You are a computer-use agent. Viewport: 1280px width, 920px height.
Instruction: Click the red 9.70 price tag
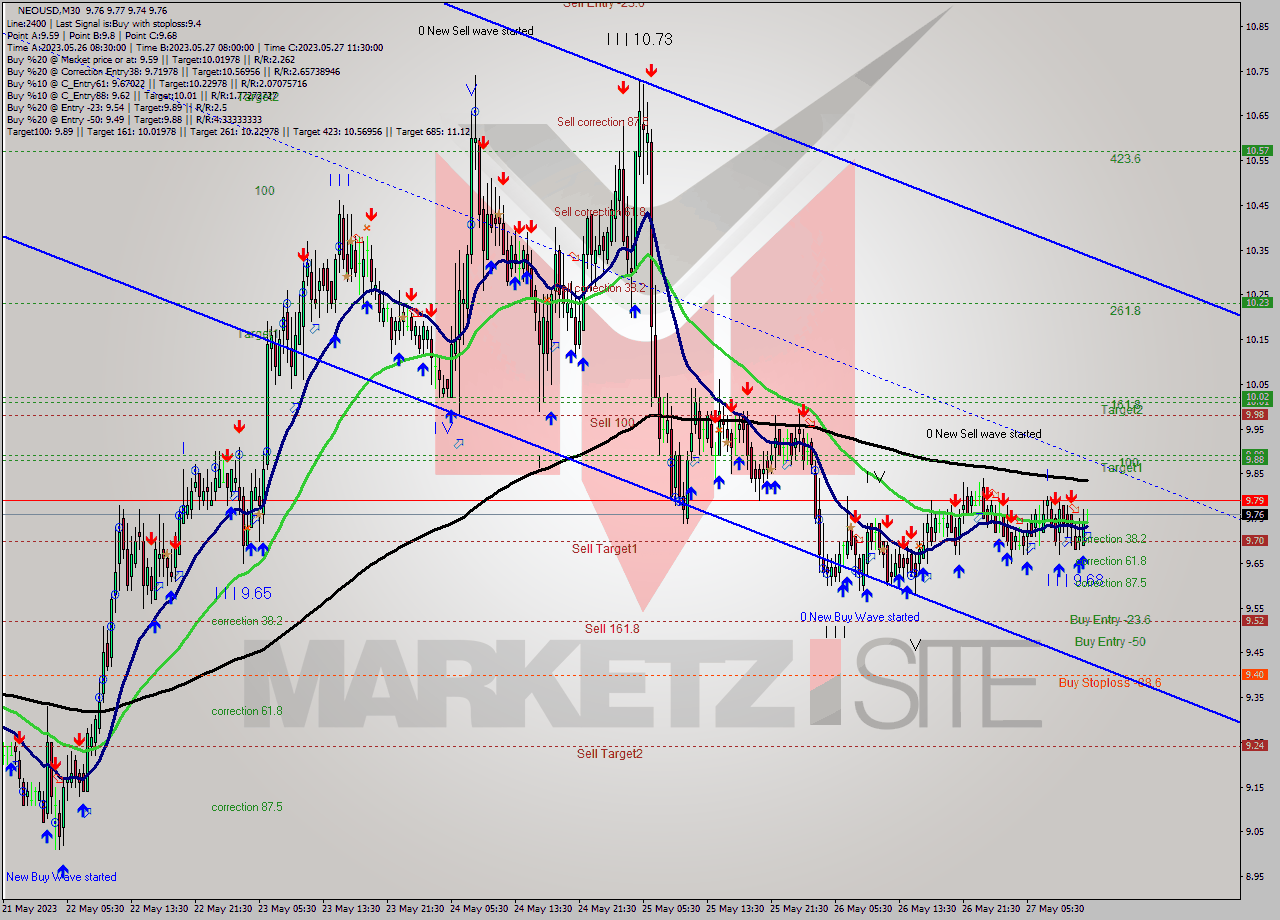pyautogui.click(x=1257, y=540)
